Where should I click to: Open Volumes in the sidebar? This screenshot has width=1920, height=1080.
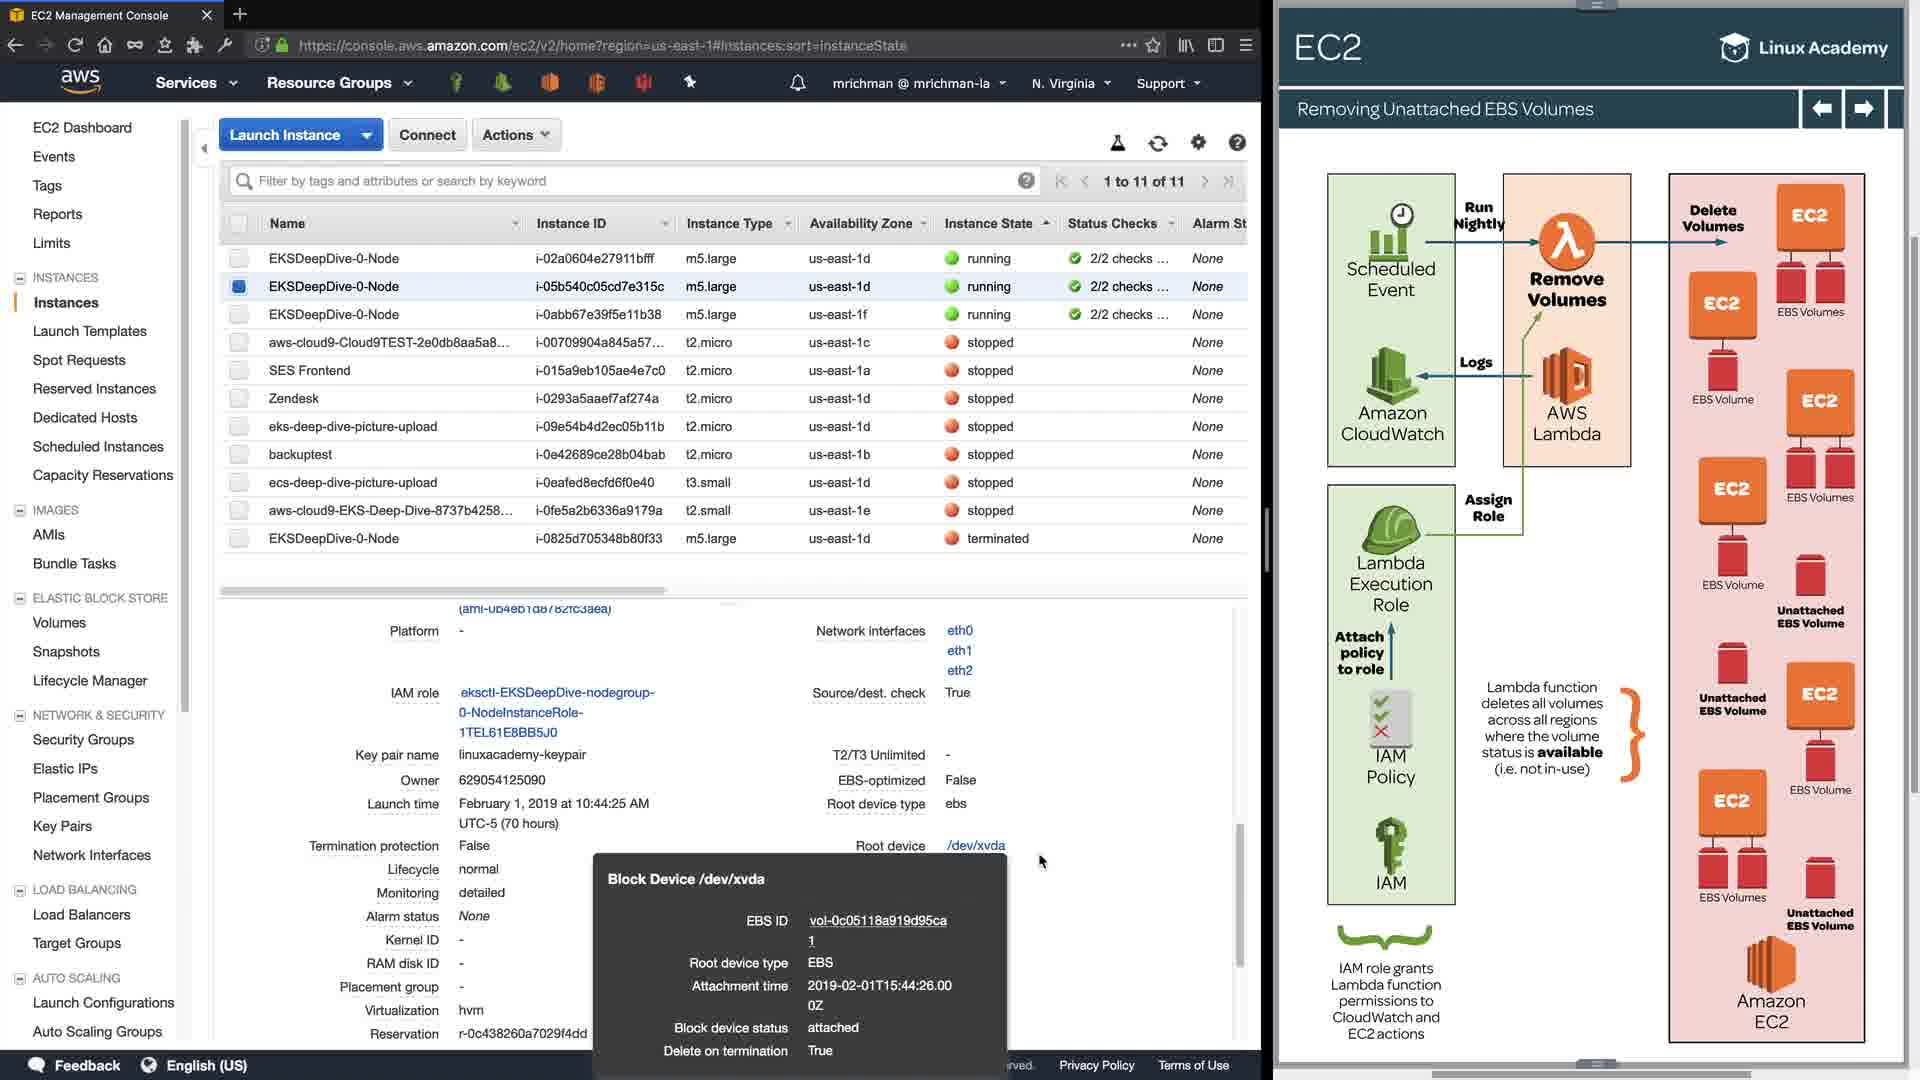[59, 623]
